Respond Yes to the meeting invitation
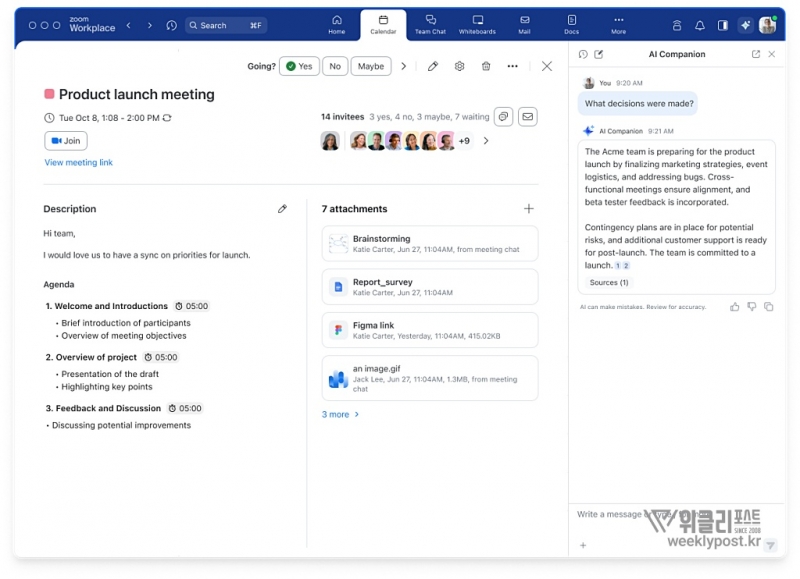800x579 pixels. 299,66
